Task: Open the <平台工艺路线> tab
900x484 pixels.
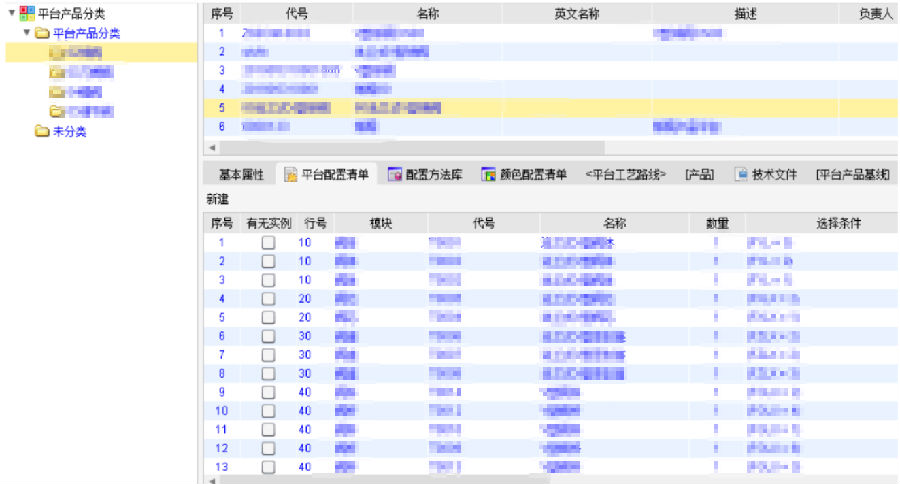Action: click(626, 175)
